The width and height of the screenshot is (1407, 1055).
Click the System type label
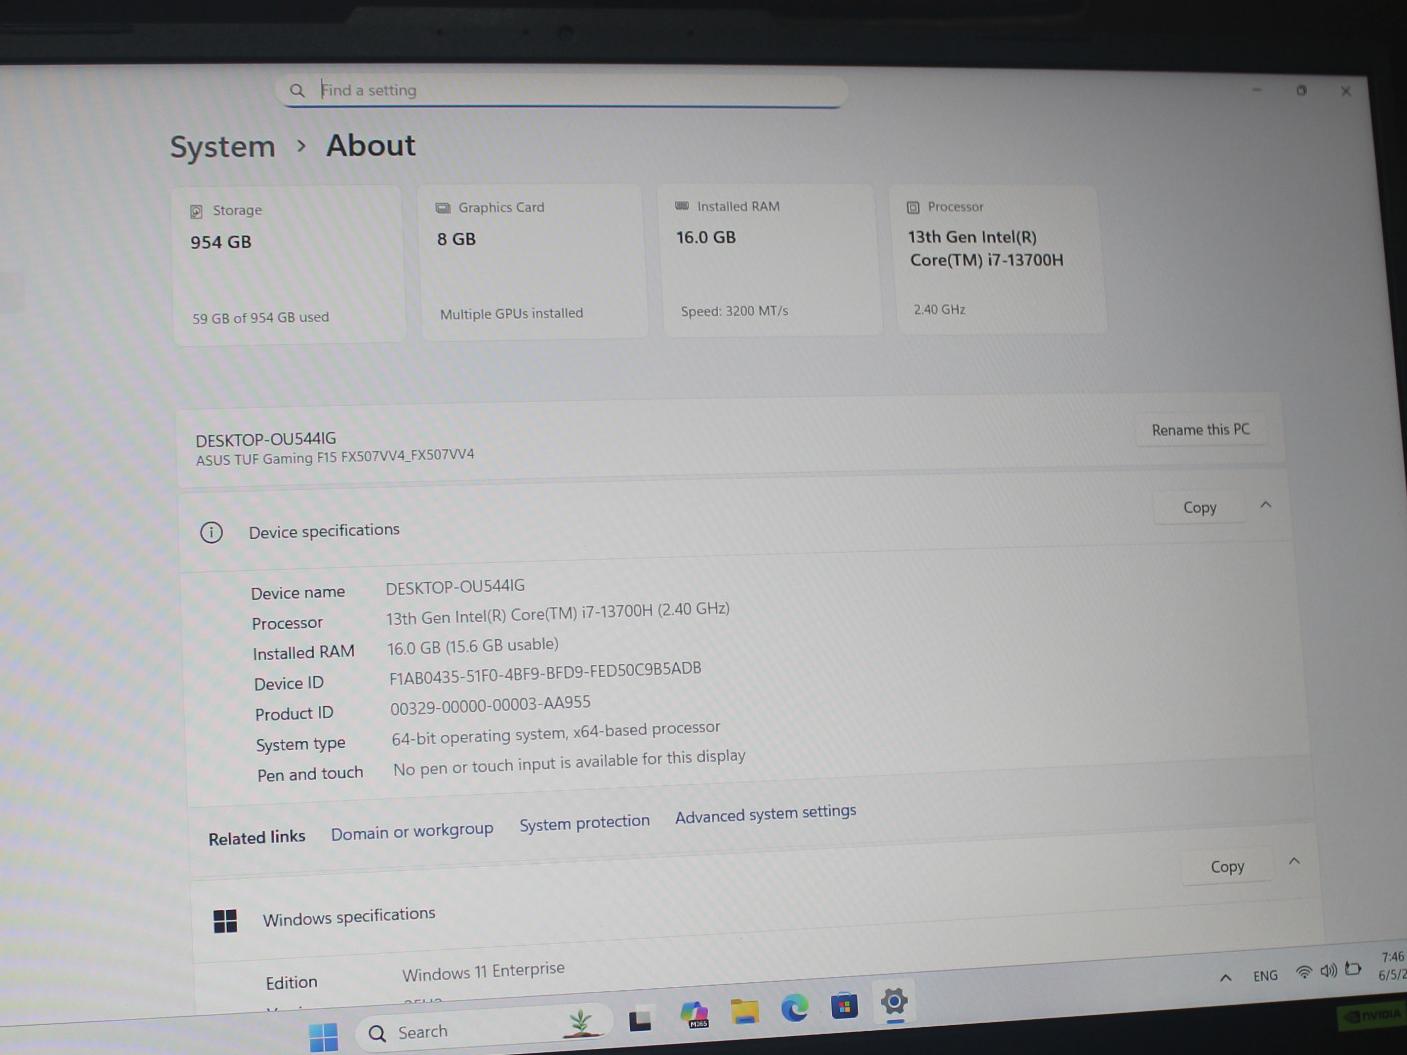coord(300,744)
